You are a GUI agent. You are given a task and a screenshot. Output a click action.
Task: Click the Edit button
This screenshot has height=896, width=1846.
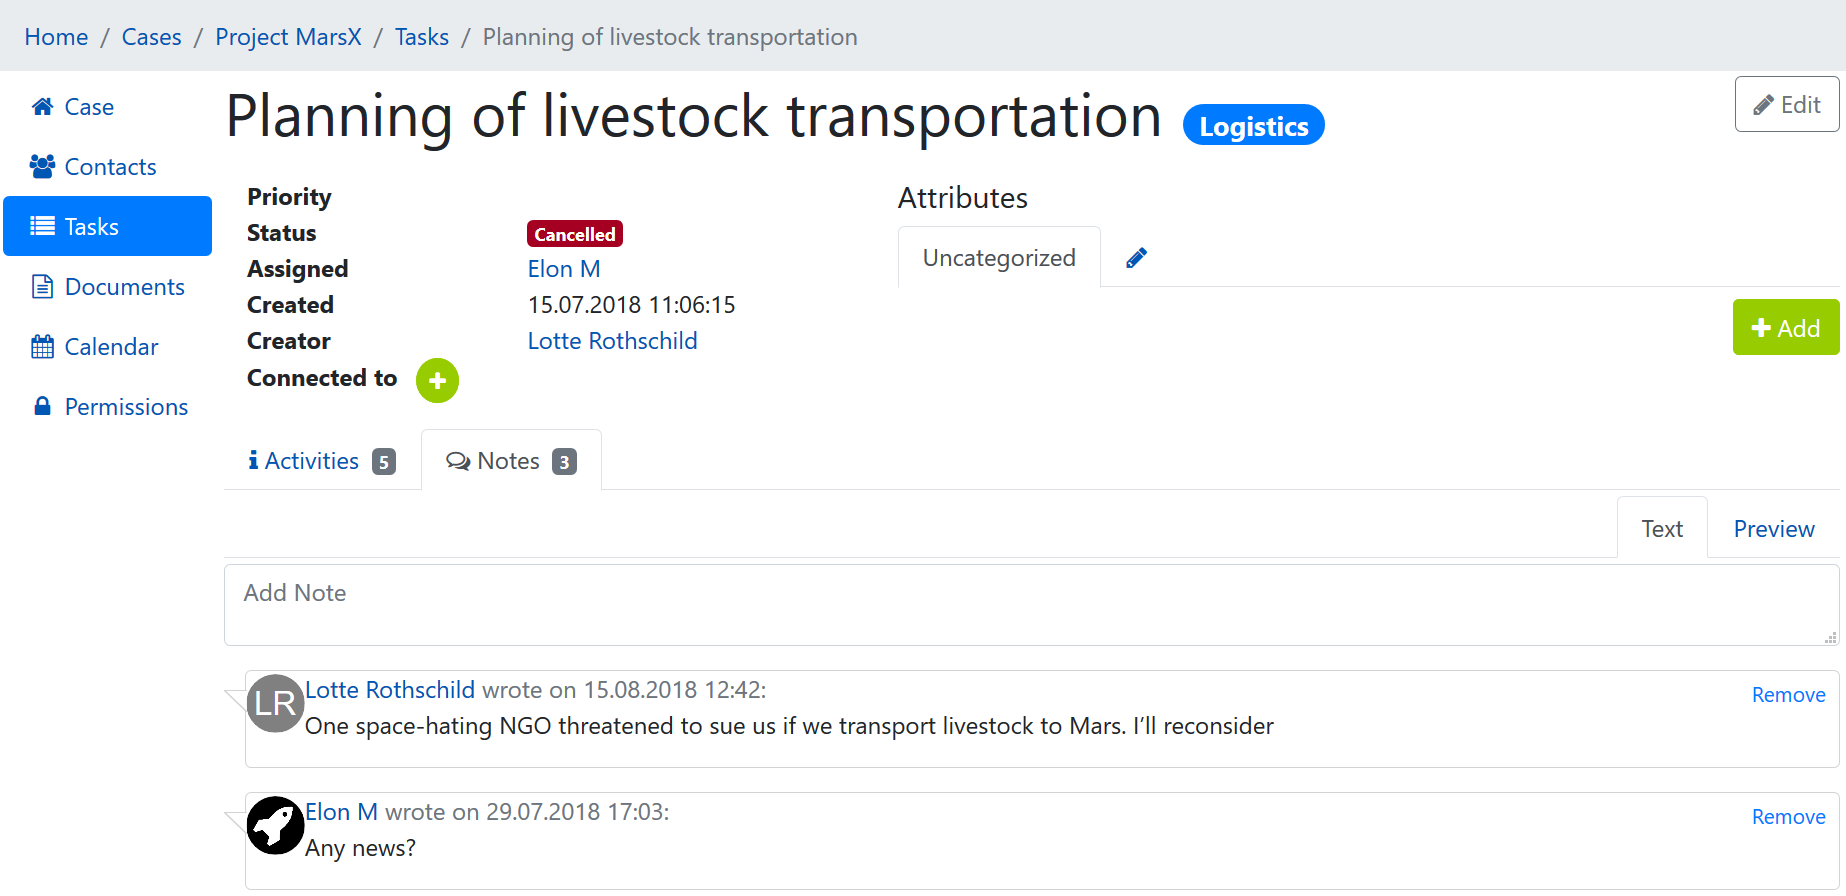coord(1787,105)
